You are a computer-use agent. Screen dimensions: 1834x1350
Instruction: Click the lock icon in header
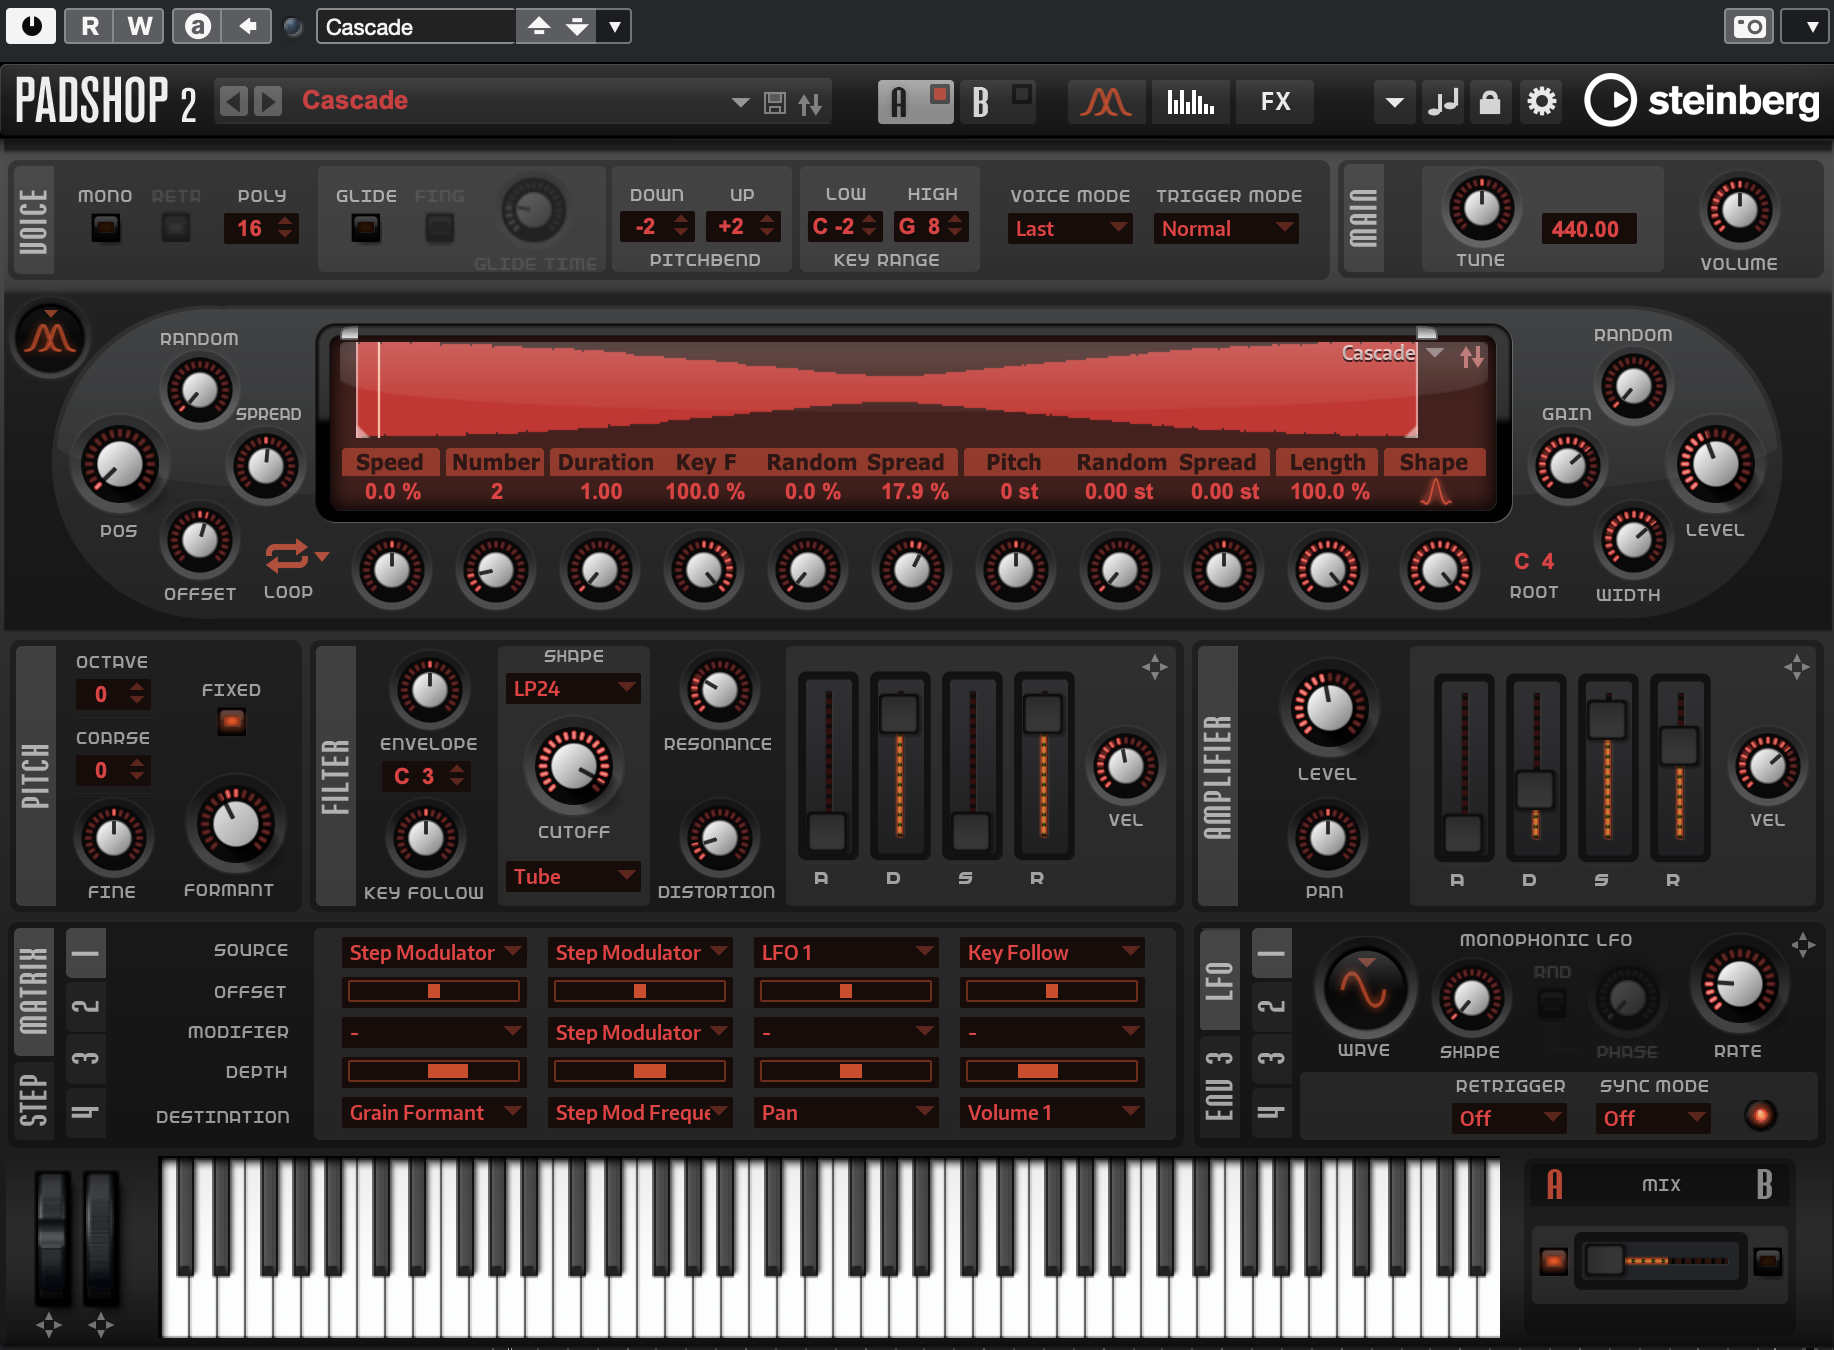(x=1490, y=102)
